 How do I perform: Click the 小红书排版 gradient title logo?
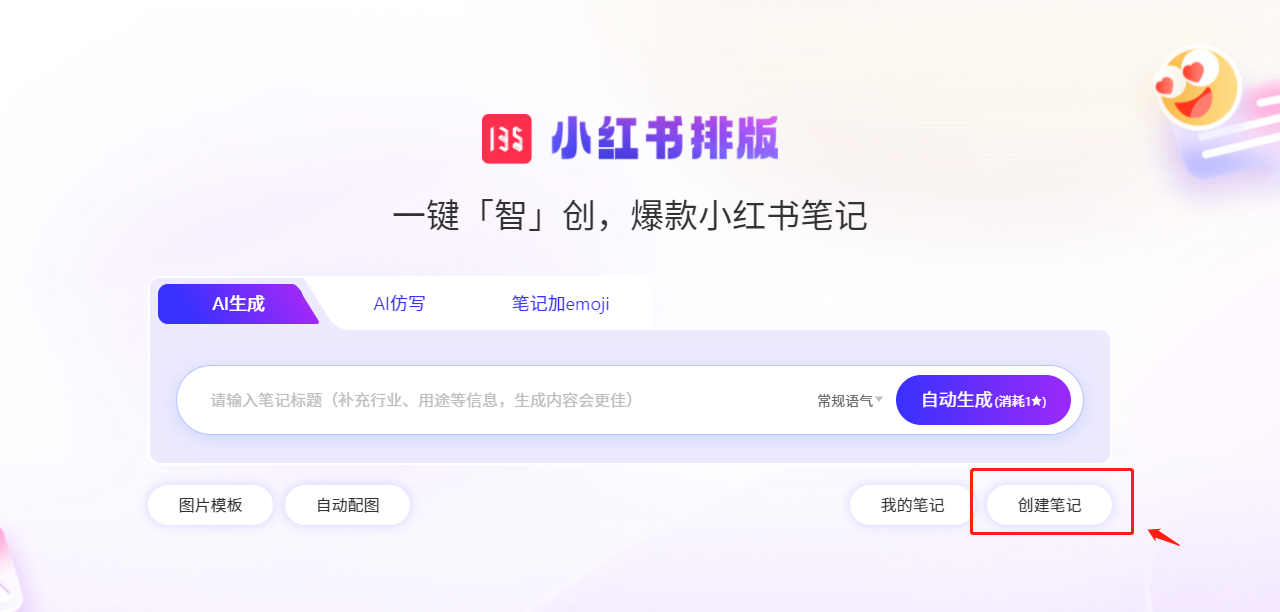(x=664, y=139)
